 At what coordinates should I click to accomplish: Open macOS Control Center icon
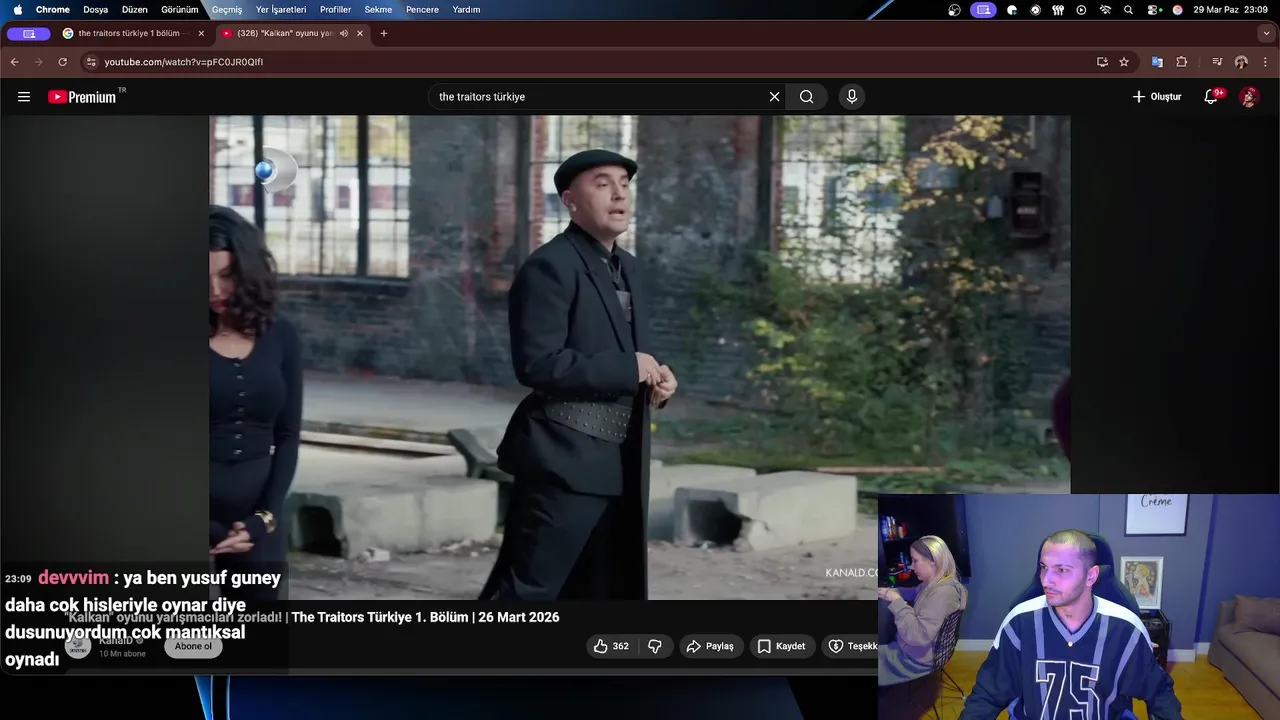pos(1154,10)
